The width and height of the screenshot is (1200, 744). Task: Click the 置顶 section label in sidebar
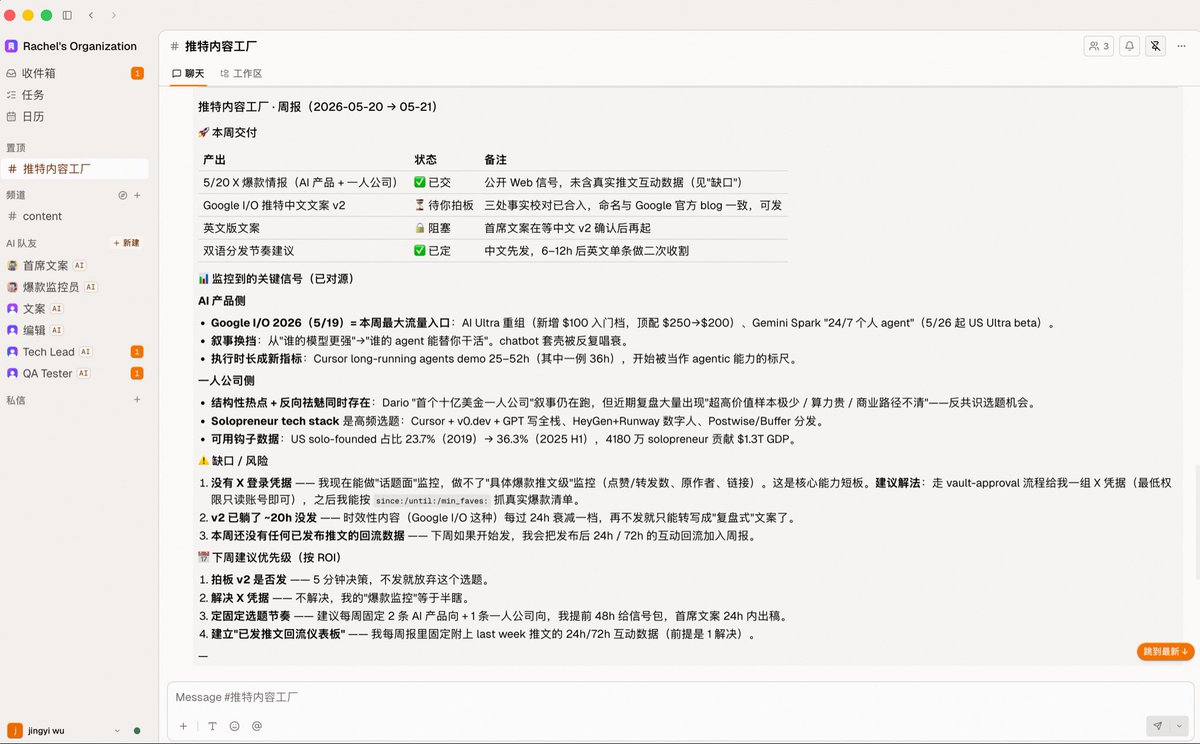click(x=16, y=147)
